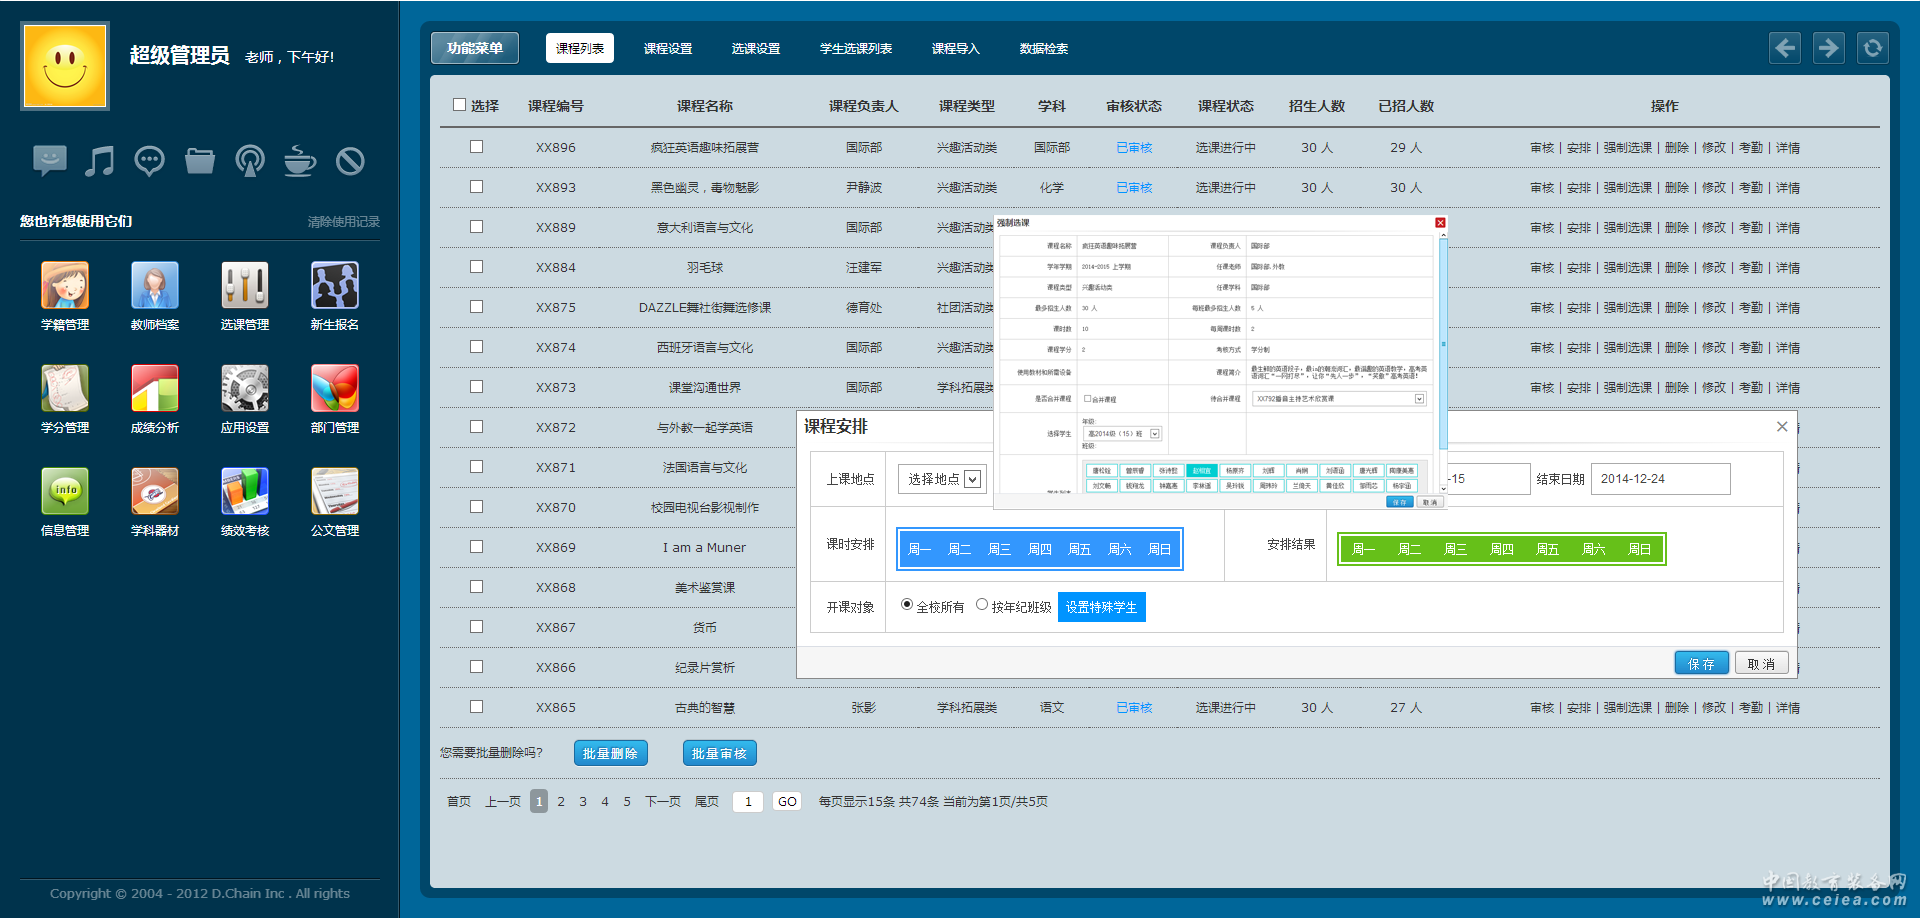The height and width of the screenshot is (918, 1920).
Task: Open the 功能菜单 menu
Action: pos(475,48)
